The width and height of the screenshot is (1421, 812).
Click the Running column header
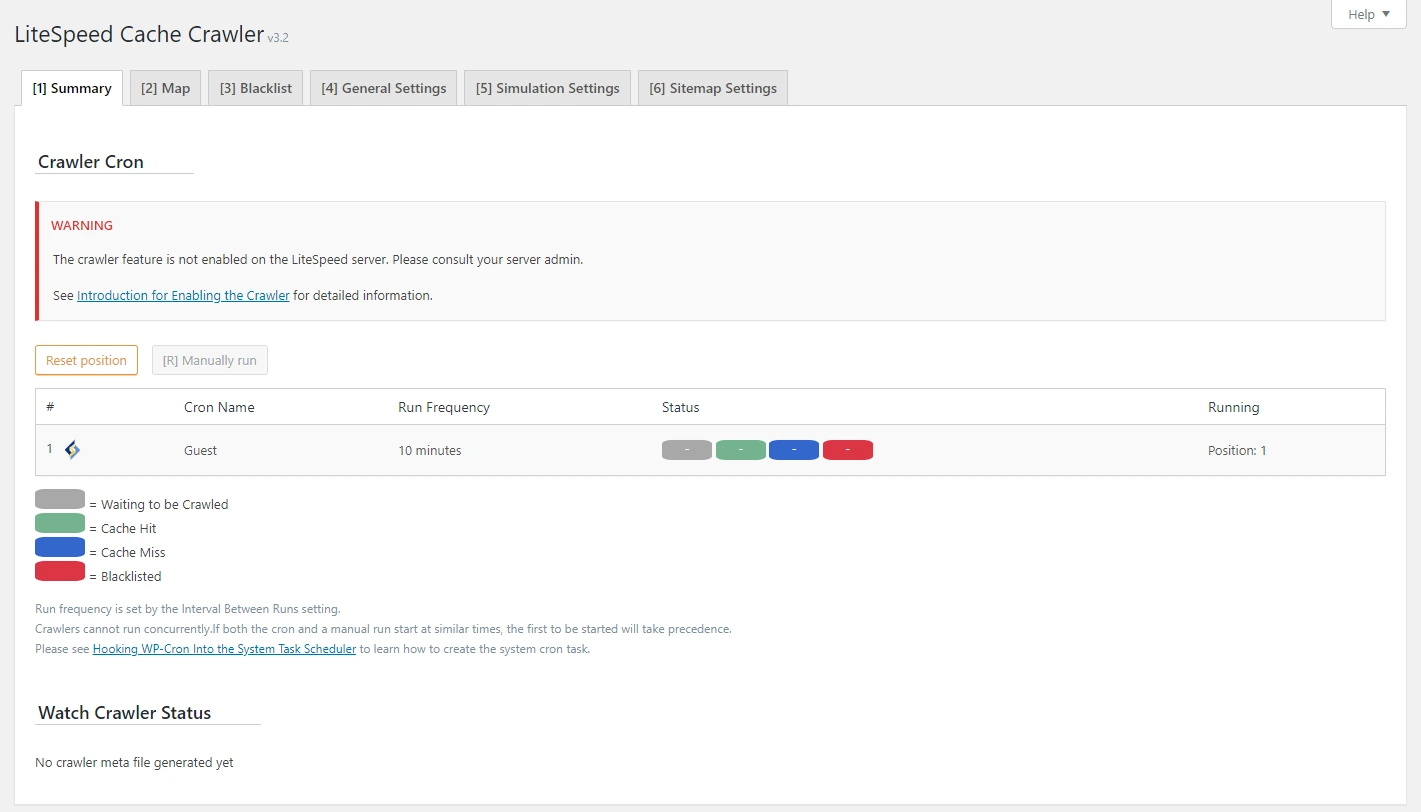tap(1234, 407)
